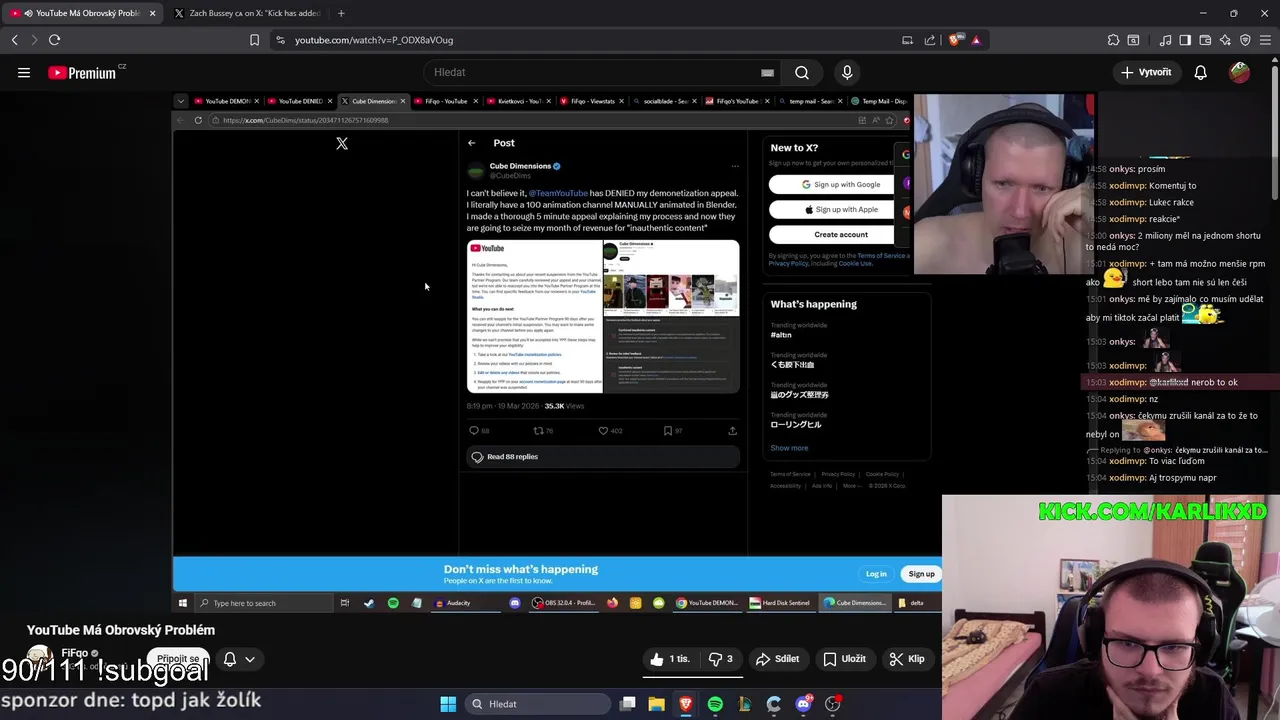
Task: Open the Brave VPN shield icon
Action: (1245, 40)
